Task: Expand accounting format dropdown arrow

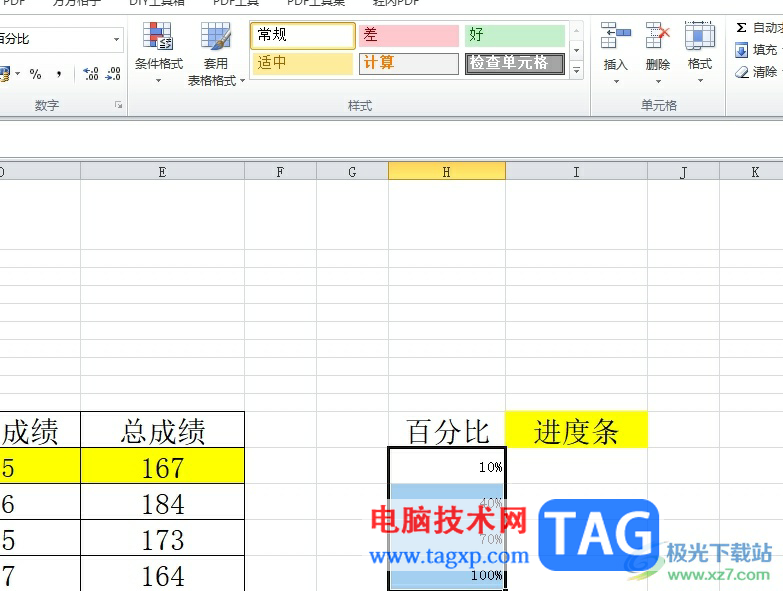Action: click(x=18, y=74)
